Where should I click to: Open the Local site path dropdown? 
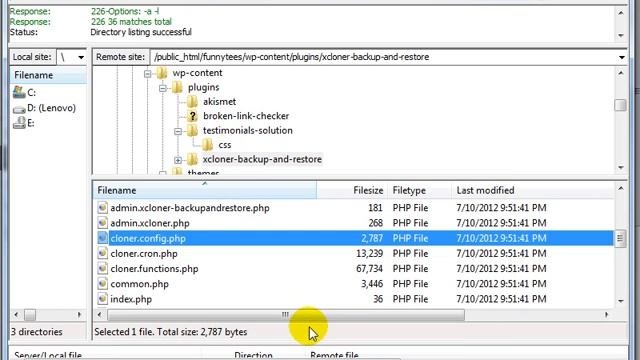click(x=81, y=57)
